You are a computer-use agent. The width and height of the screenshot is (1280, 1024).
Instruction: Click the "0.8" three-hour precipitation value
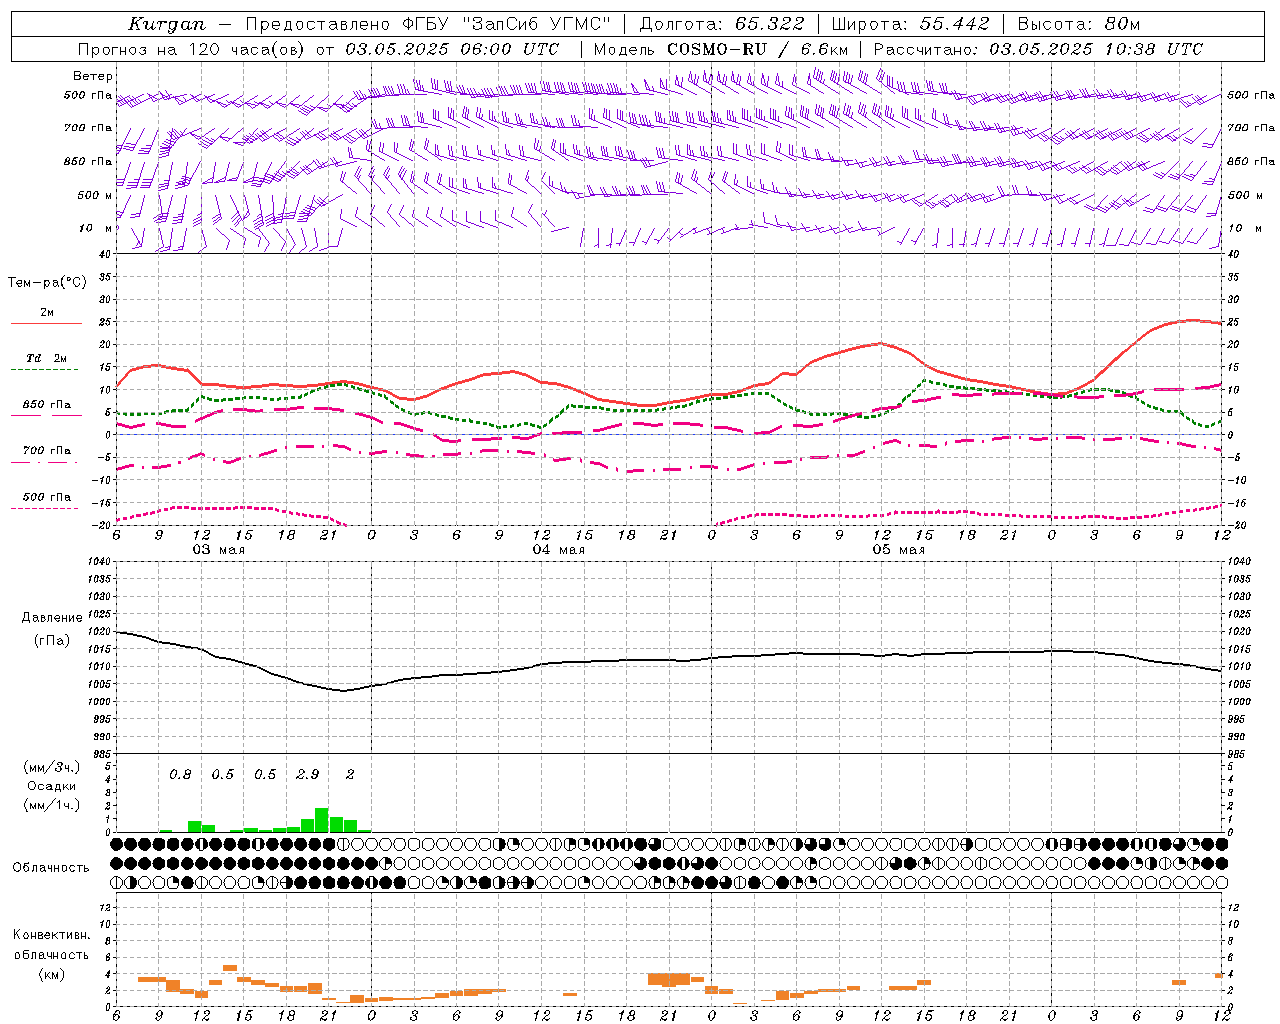pyautogui.click(x=180, y=774)
